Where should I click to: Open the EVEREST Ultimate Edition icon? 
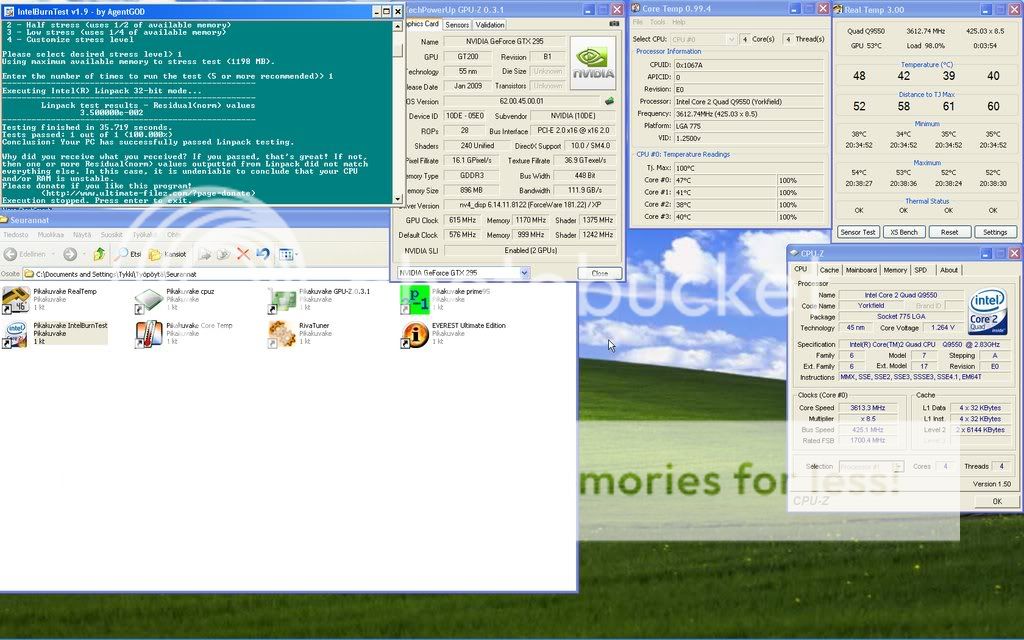coord(415,334)
